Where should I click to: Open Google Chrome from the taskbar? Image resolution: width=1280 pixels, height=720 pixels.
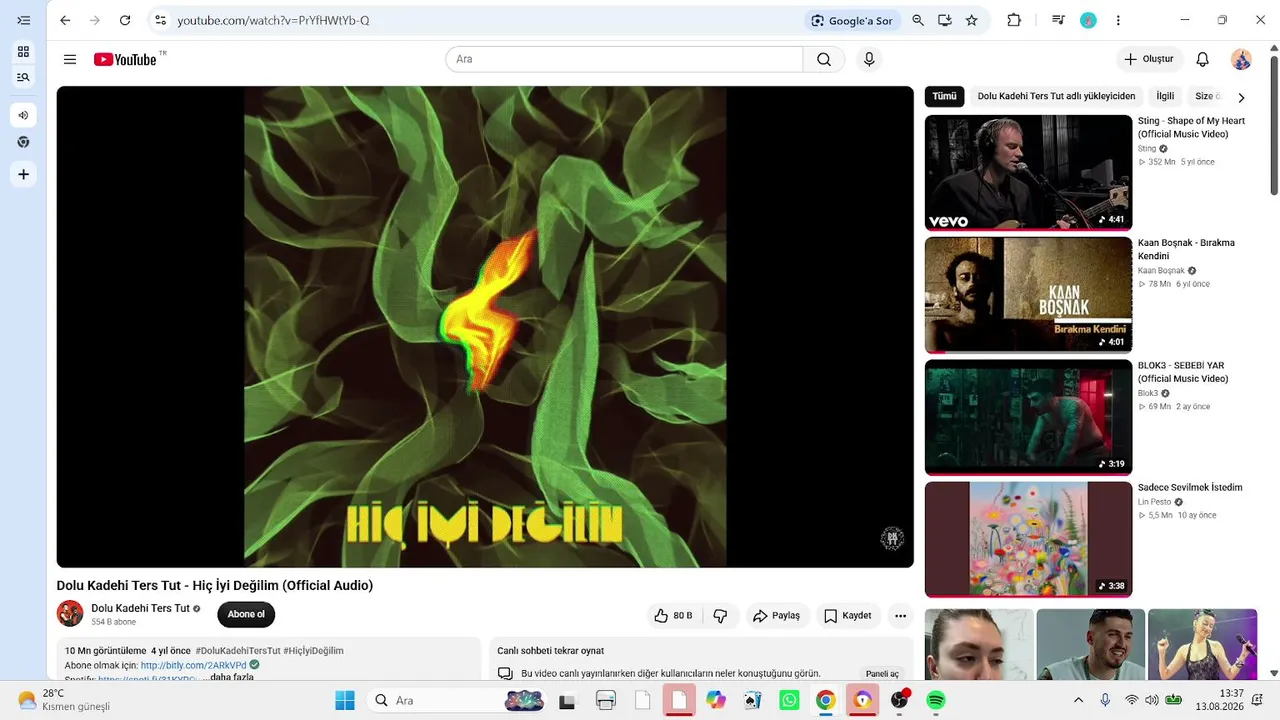click(825, 700)
